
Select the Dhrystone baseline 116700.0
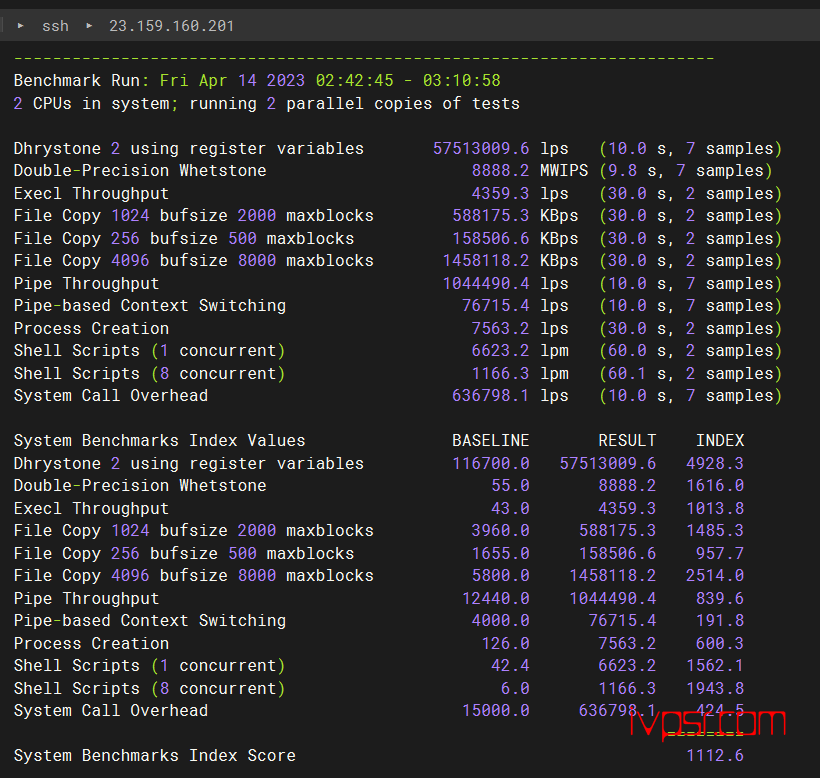(491, 463)
